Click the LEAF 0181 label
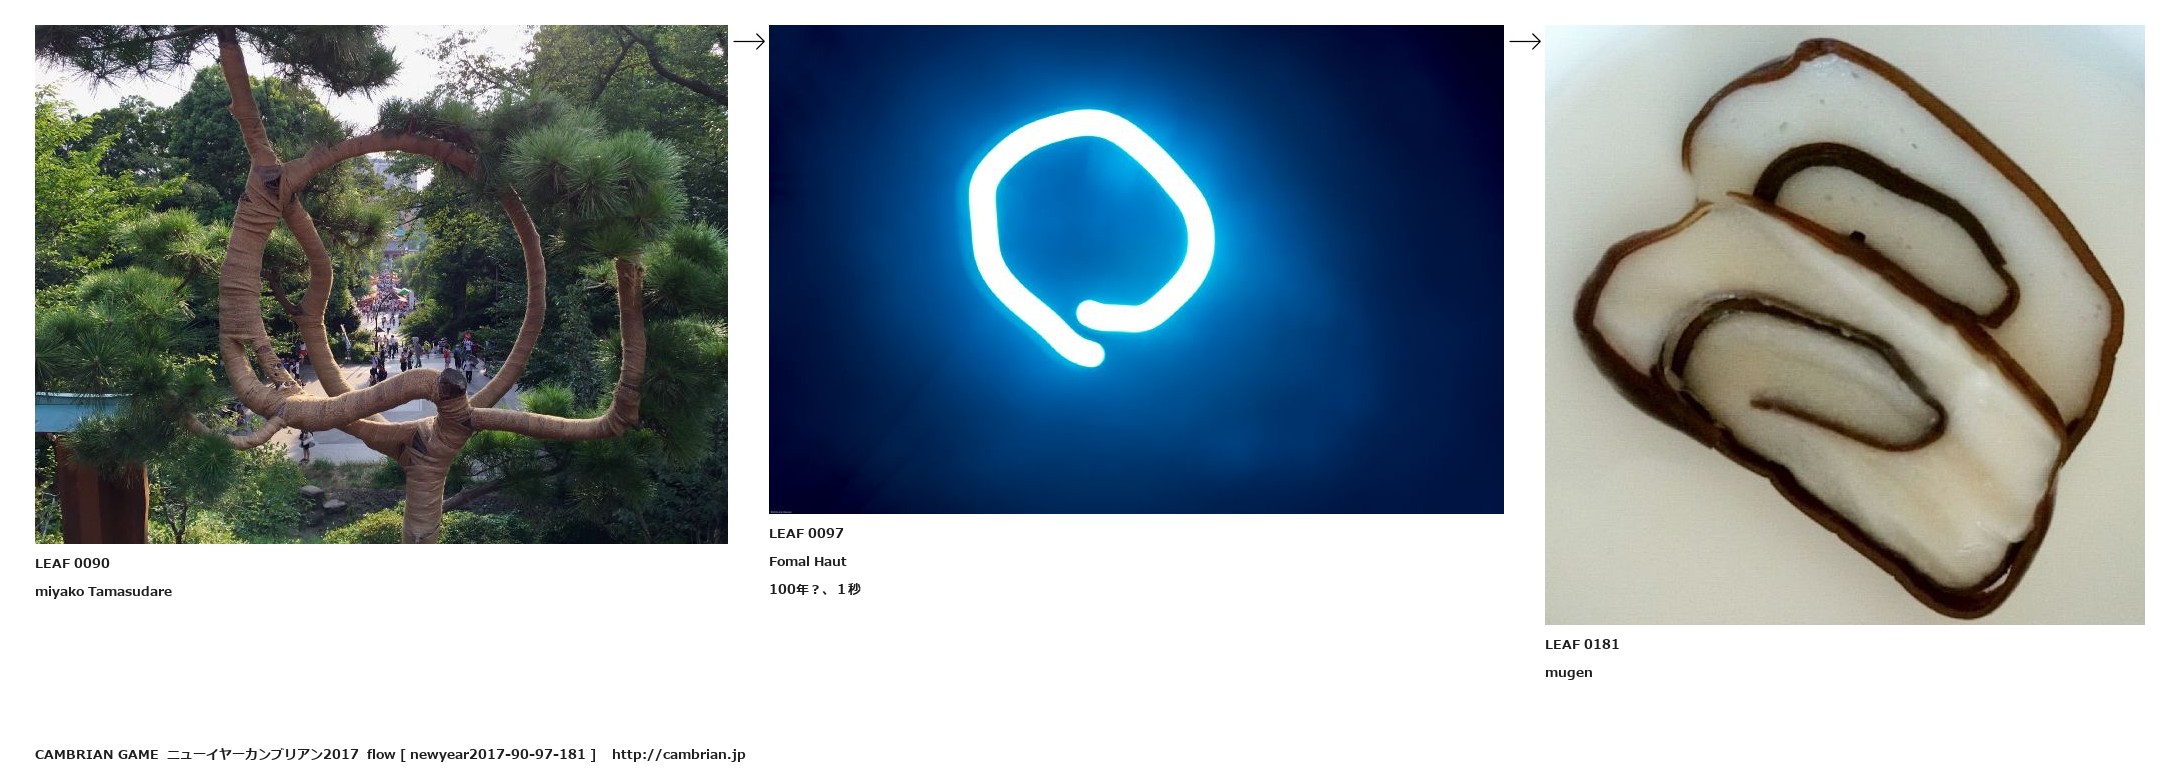The height and width of the screenshot is (779, 2180). coord(1581,644)
